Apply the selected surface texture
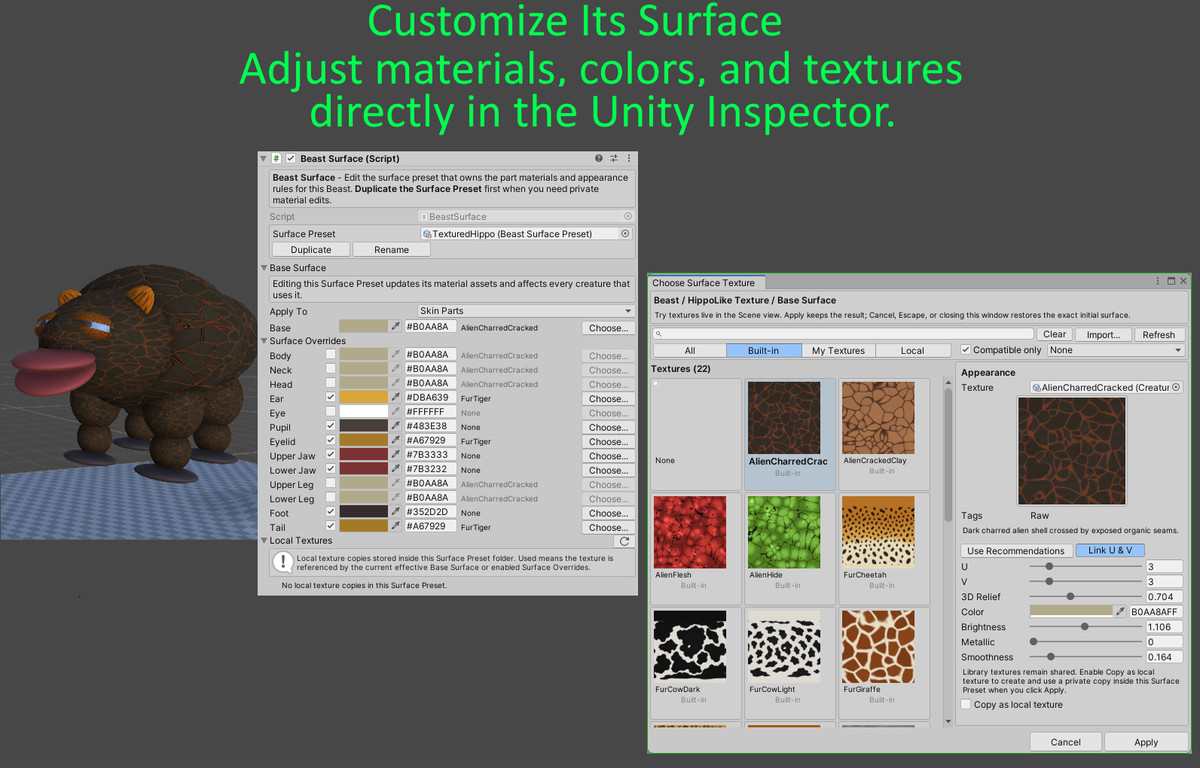The image size is (1200, 768). (x=1146, y=742)
